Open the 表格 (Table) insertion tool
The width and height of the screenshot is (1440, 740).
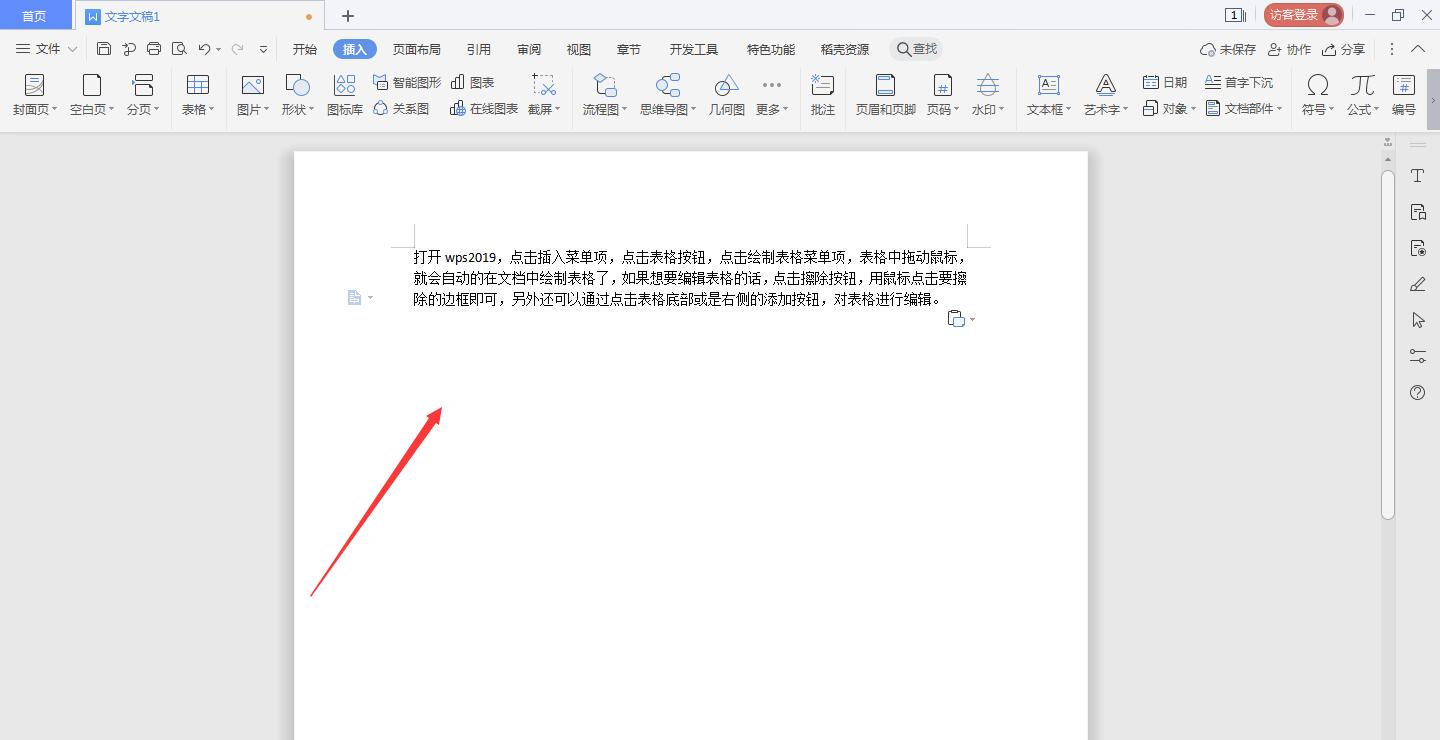[196, 95]
